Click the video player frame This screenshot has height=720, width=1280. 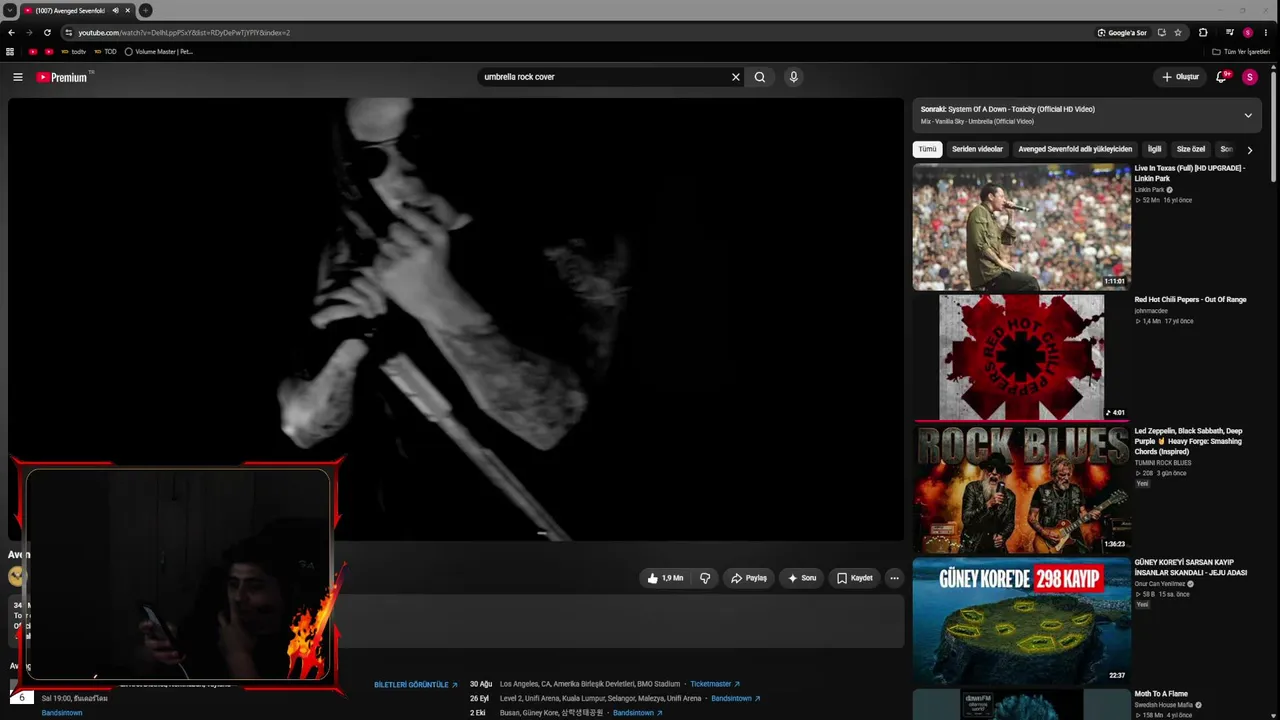point(456,319)
